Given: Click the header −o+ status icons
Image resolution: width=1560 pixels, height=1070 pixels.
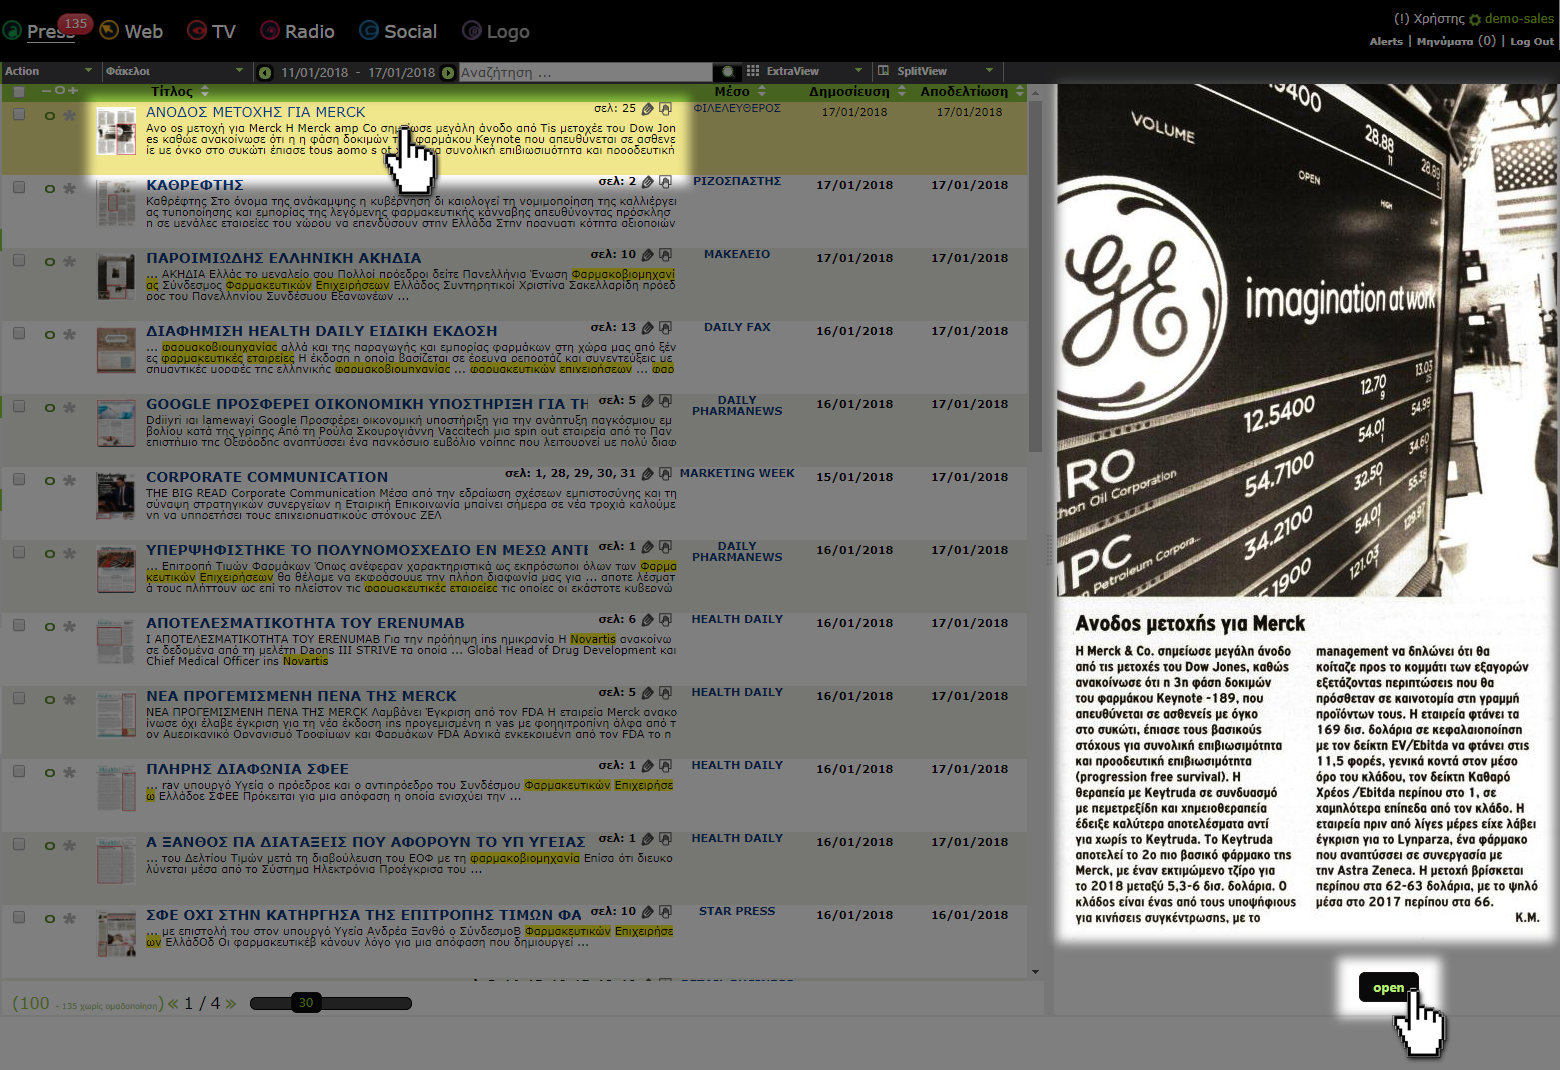Looking at the screenshot, I should click(59, 91).
